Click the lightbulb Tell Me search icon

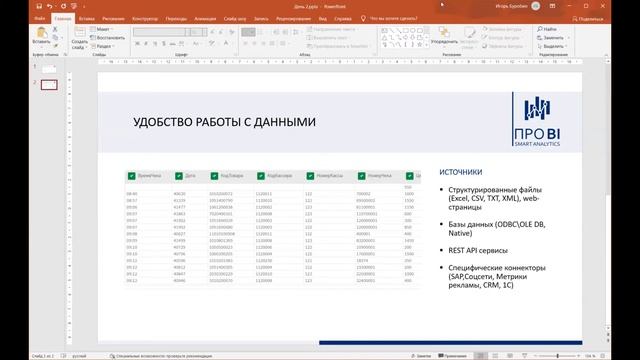pyautogui.click(x=363, y=18)
